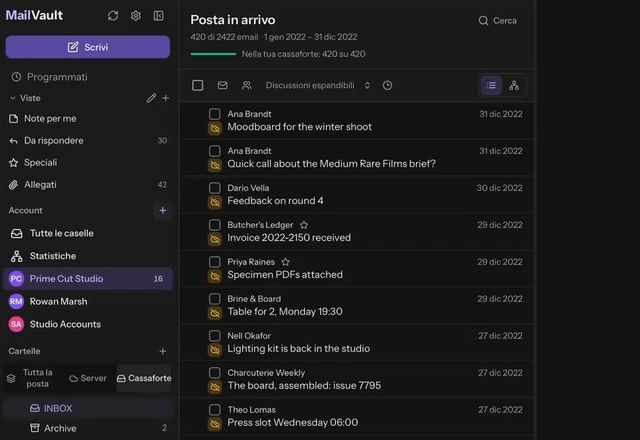Collapse the Viste section chevron
Viewport: 640px width, 440px height.
[x=13, y=98]
